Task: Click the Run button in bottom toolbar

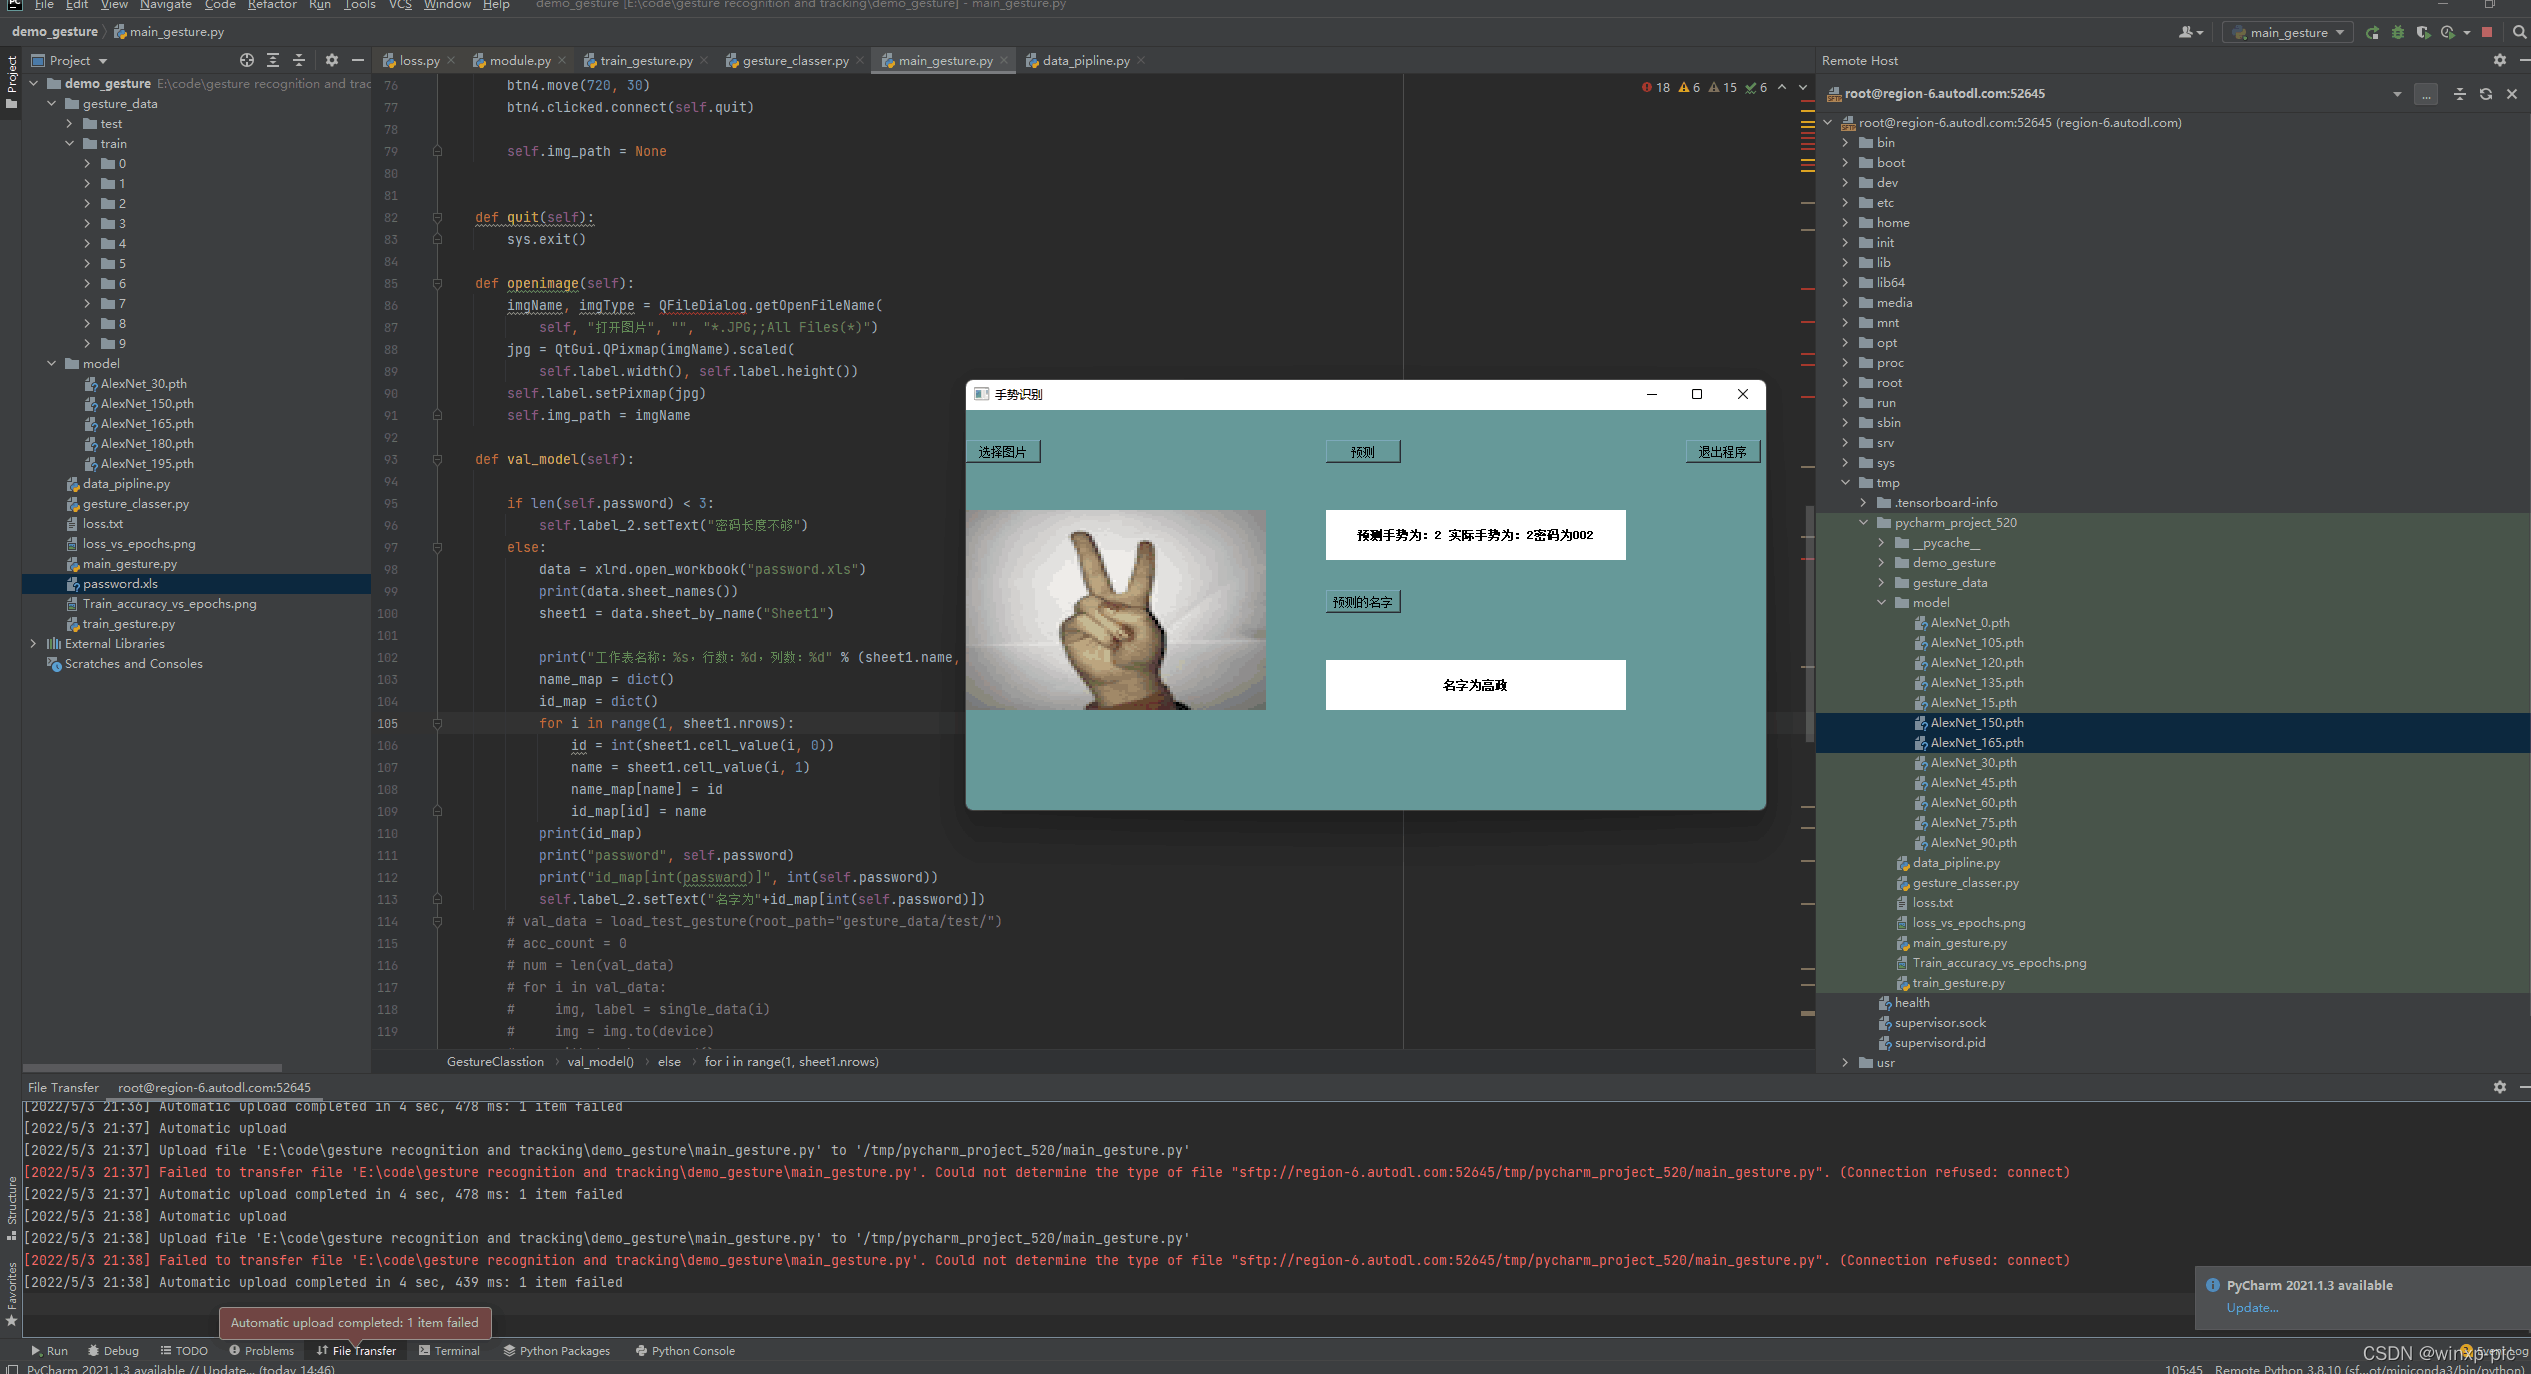Action: [49, 1350]
